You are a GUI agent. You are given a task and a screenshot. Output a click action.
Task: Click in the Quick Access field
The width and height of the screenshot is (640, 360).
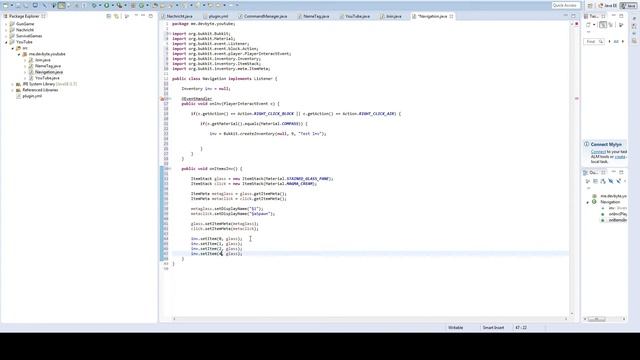(x=566, y=5)
